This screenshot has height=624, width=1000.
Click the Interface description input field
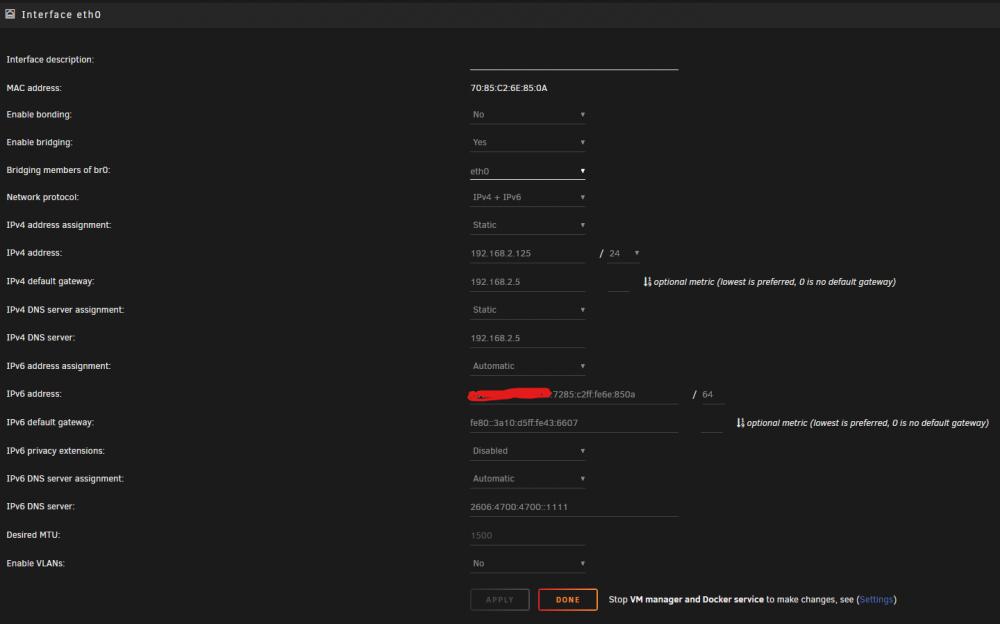click(x=574, y=61)
